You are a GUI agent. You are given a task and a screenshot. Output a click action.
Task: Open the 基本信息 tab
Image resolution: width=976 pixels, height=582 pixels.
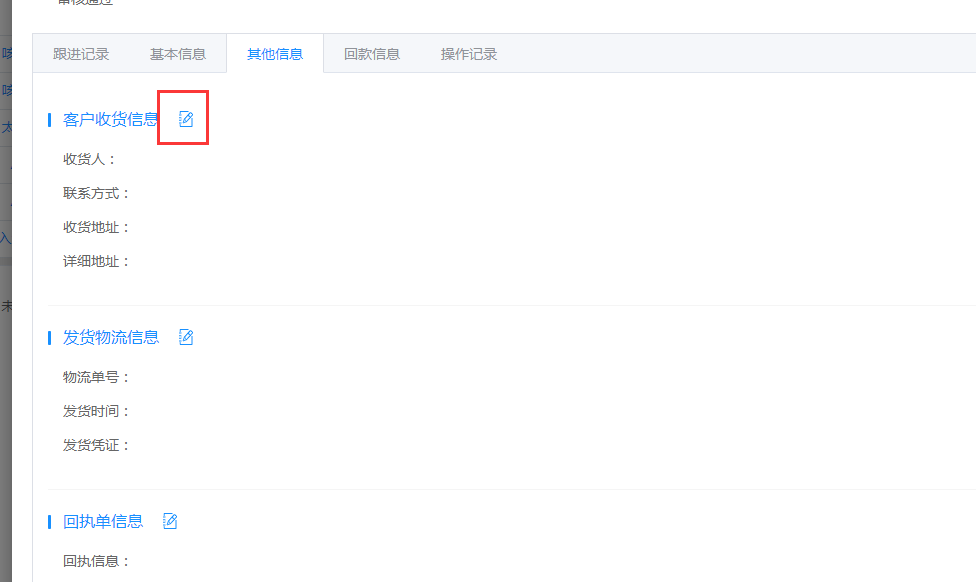[x=178, y=54]
